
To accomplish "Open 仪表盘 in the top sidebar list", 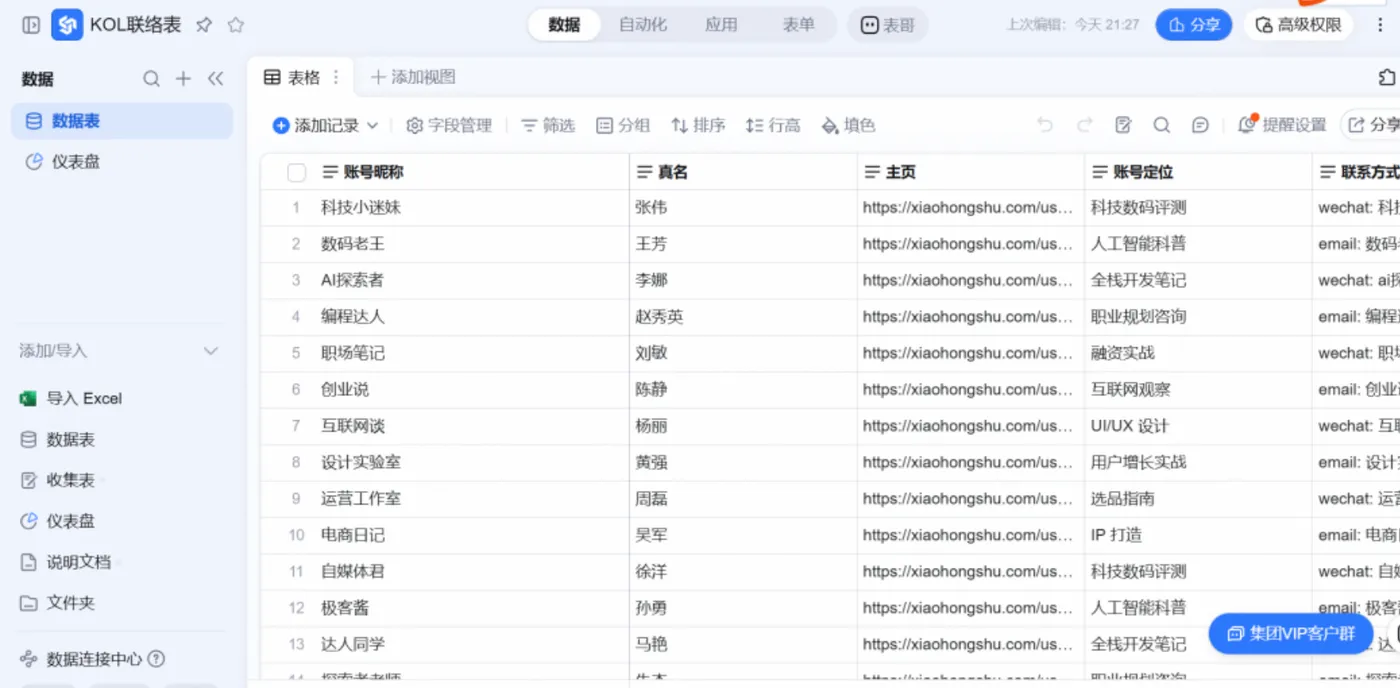I will [122, 161].
